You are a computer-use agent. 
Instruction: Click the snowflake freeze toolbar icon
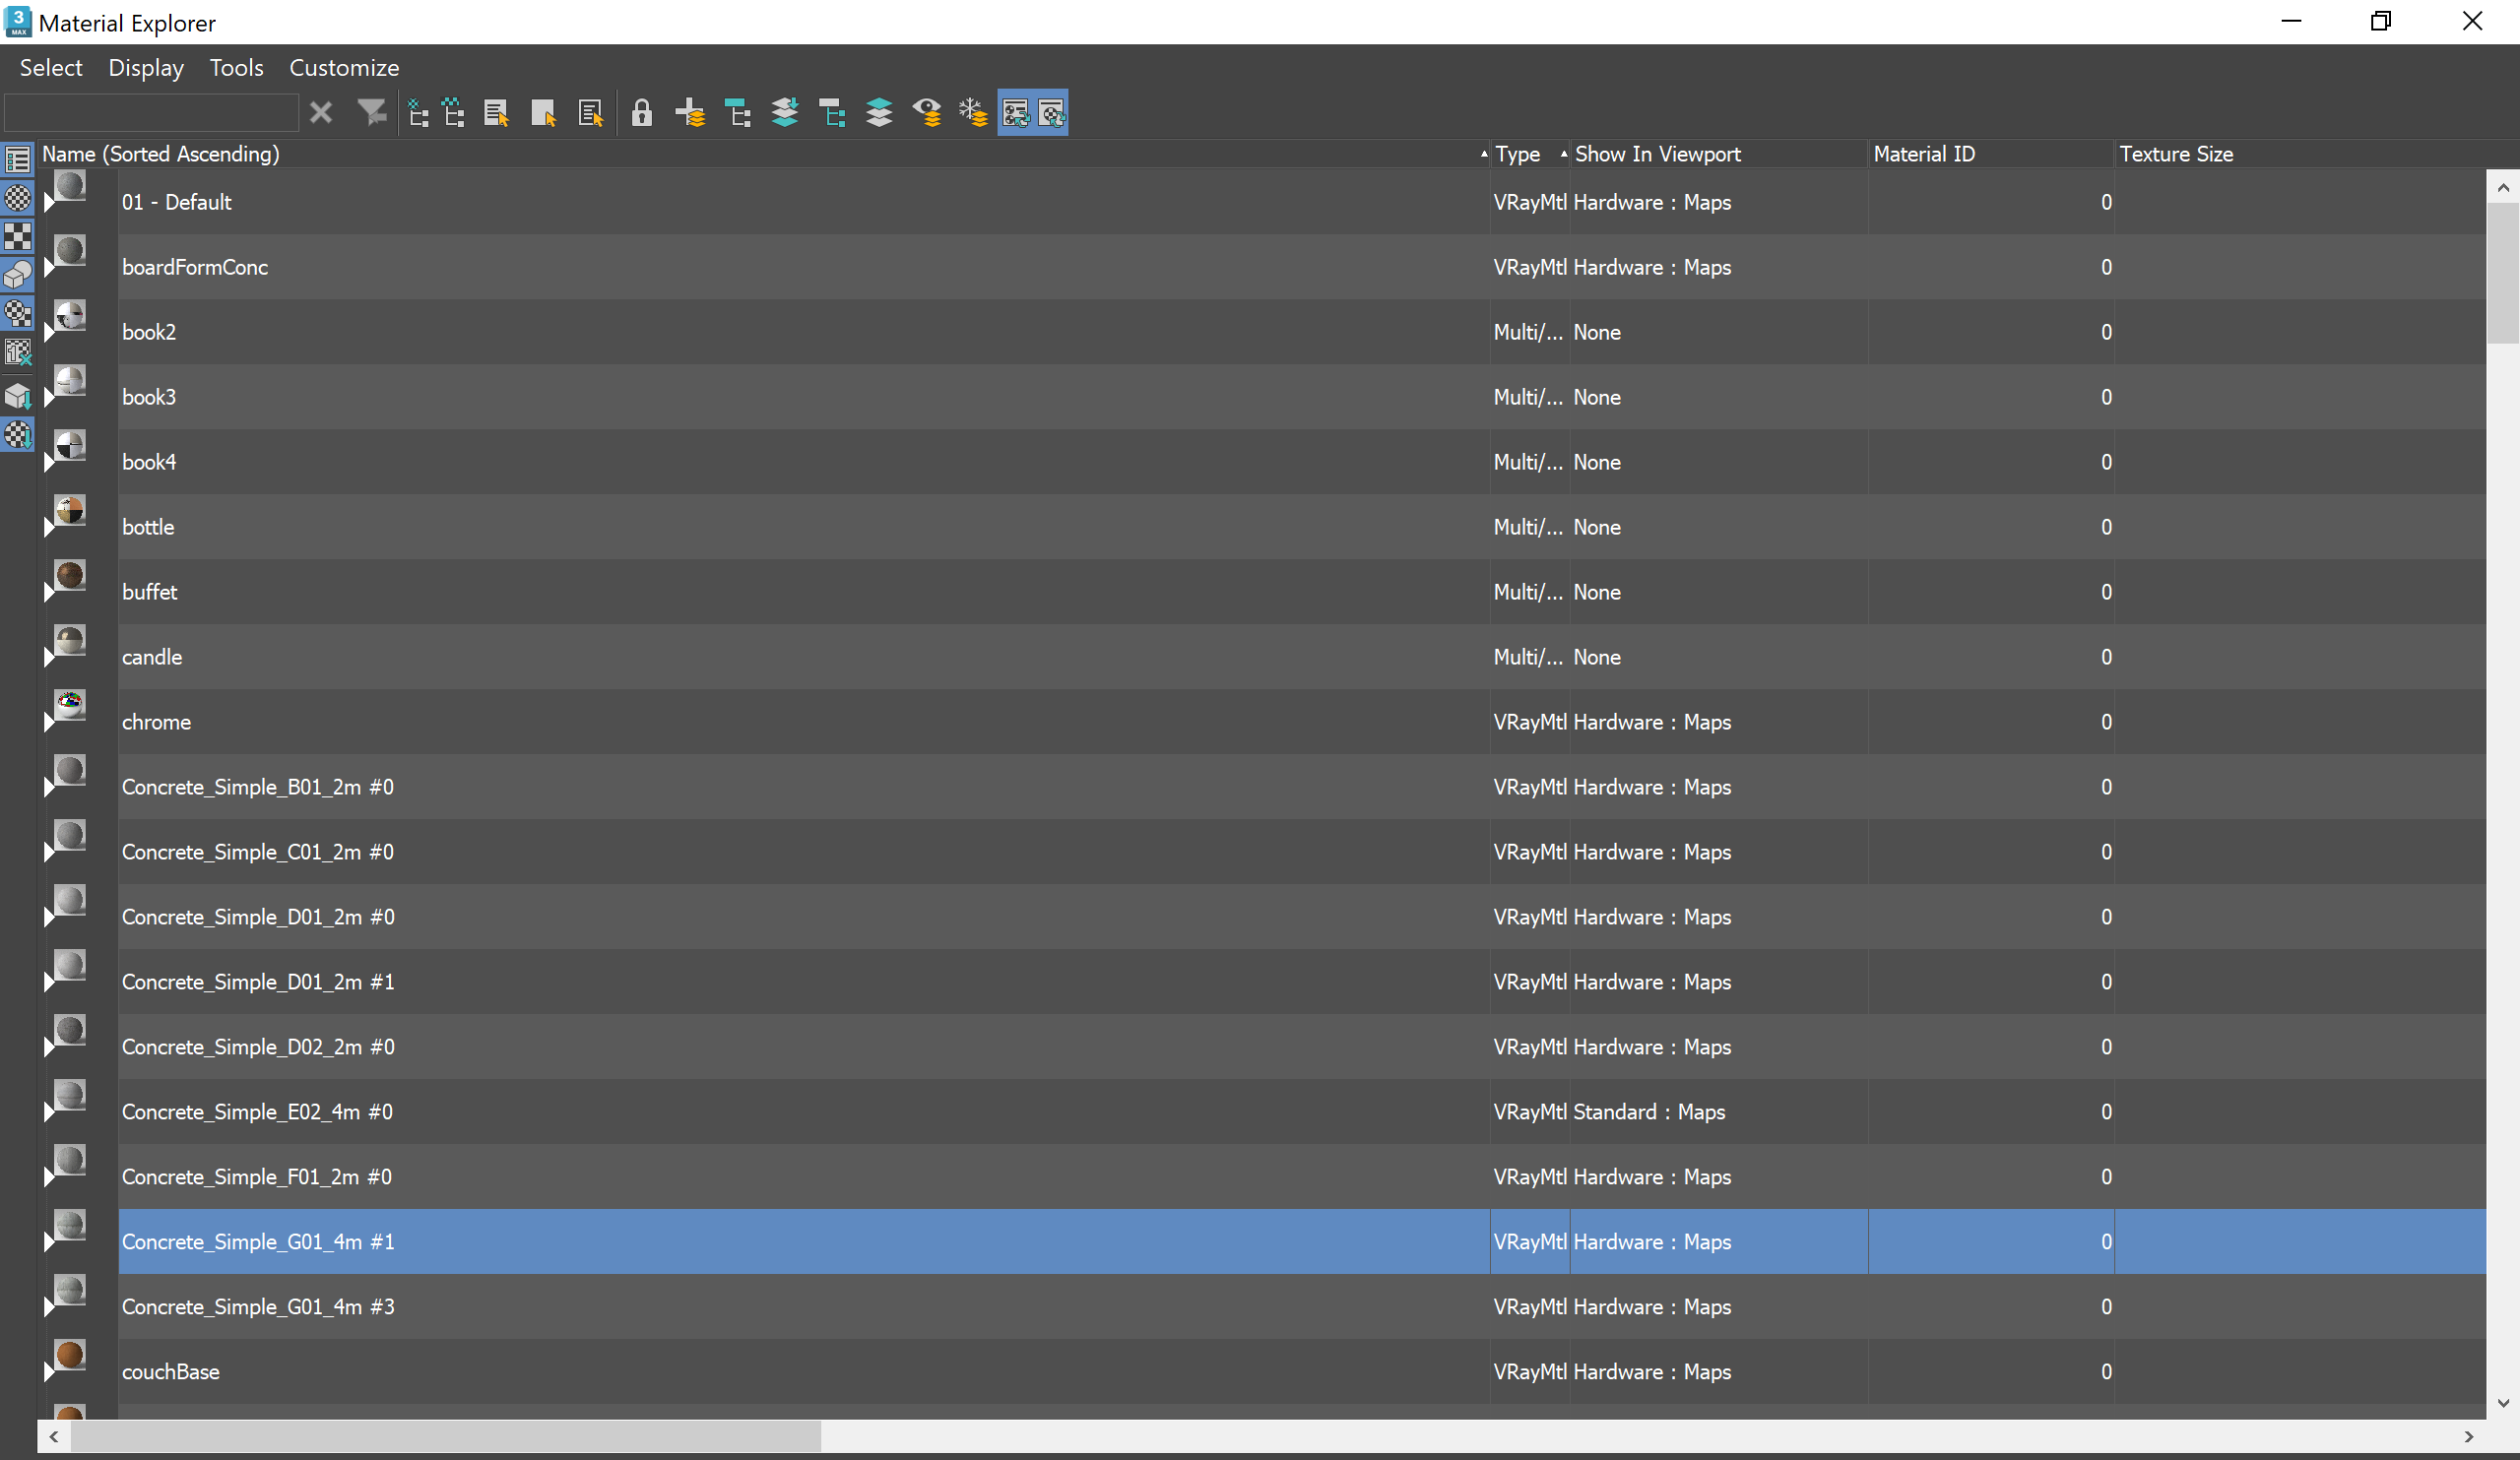973,112
